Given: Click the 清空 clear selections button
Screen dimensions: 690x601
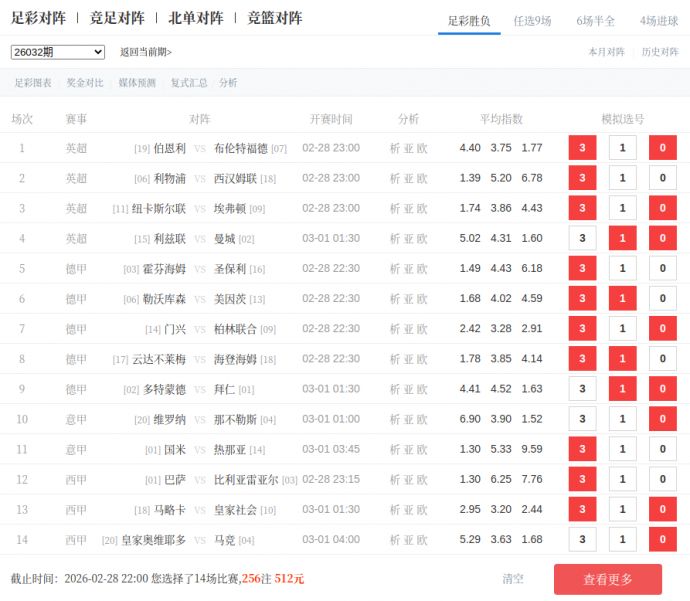Looking at the screenshot, I should [x=513, y=579].
